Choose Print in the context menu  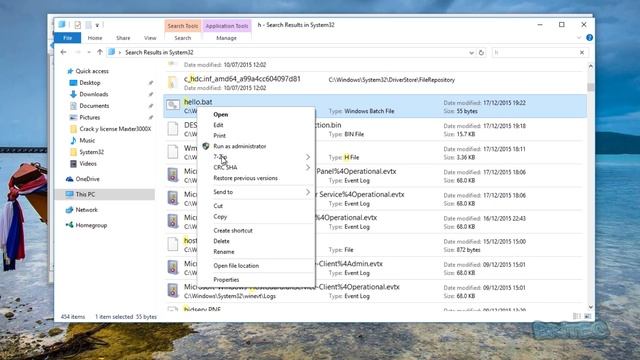point(219,136)
